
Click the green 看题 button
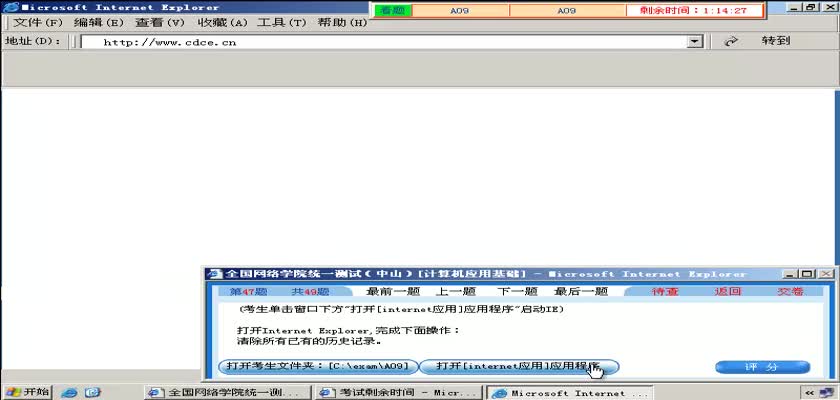point(393,10)
